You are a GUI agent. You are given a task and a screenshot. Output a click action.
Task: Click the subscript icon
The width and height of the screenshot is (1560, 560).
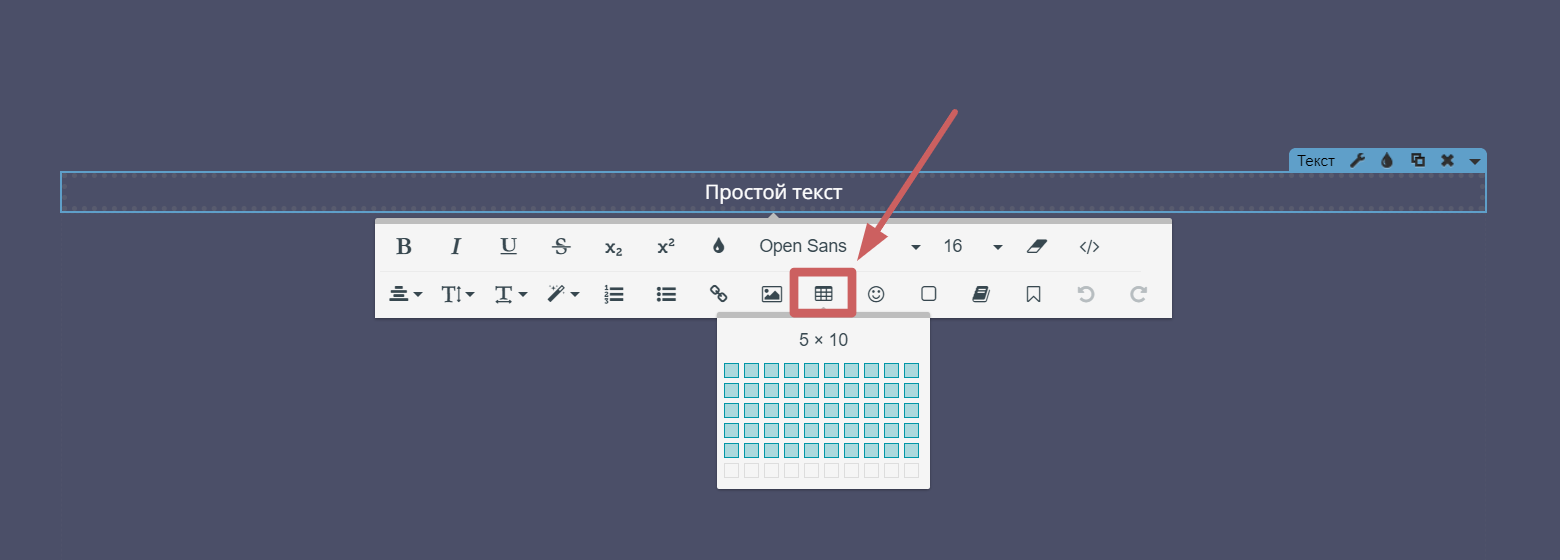click(613, 247)
